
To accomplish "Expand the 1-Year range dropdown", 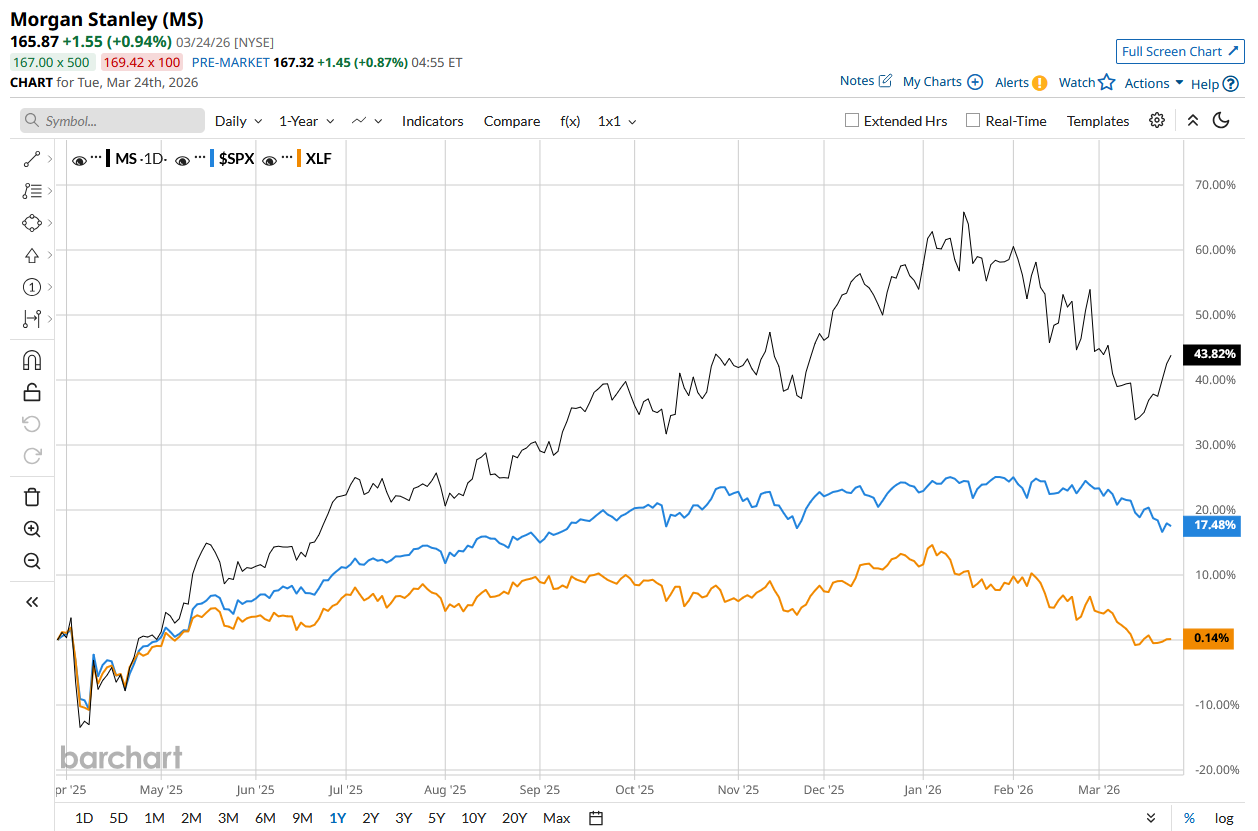I will point(306,121).
